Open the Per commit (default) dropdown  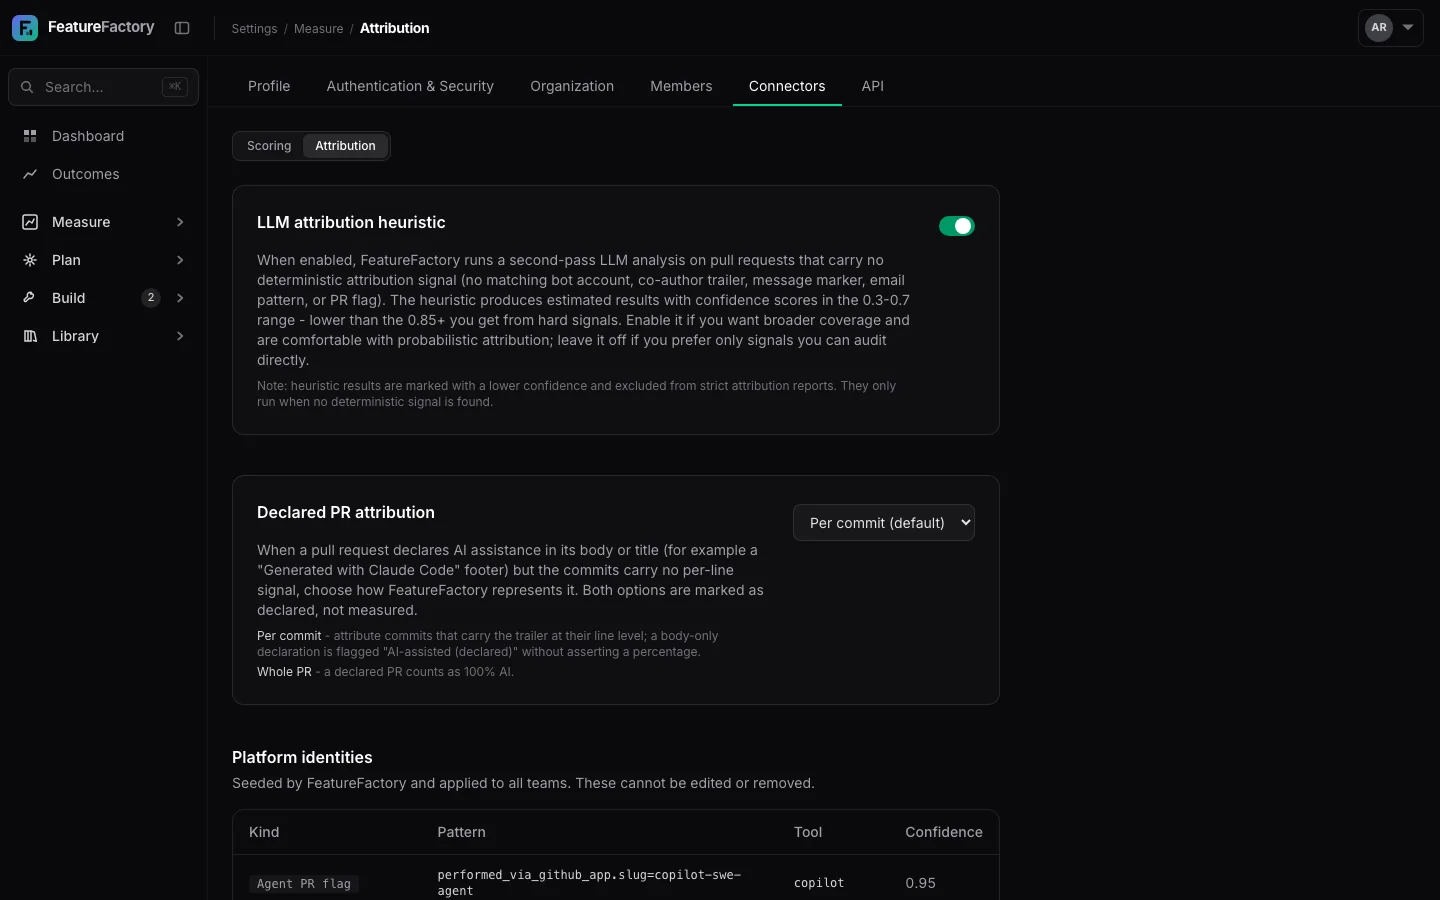[x=884, y=523]
